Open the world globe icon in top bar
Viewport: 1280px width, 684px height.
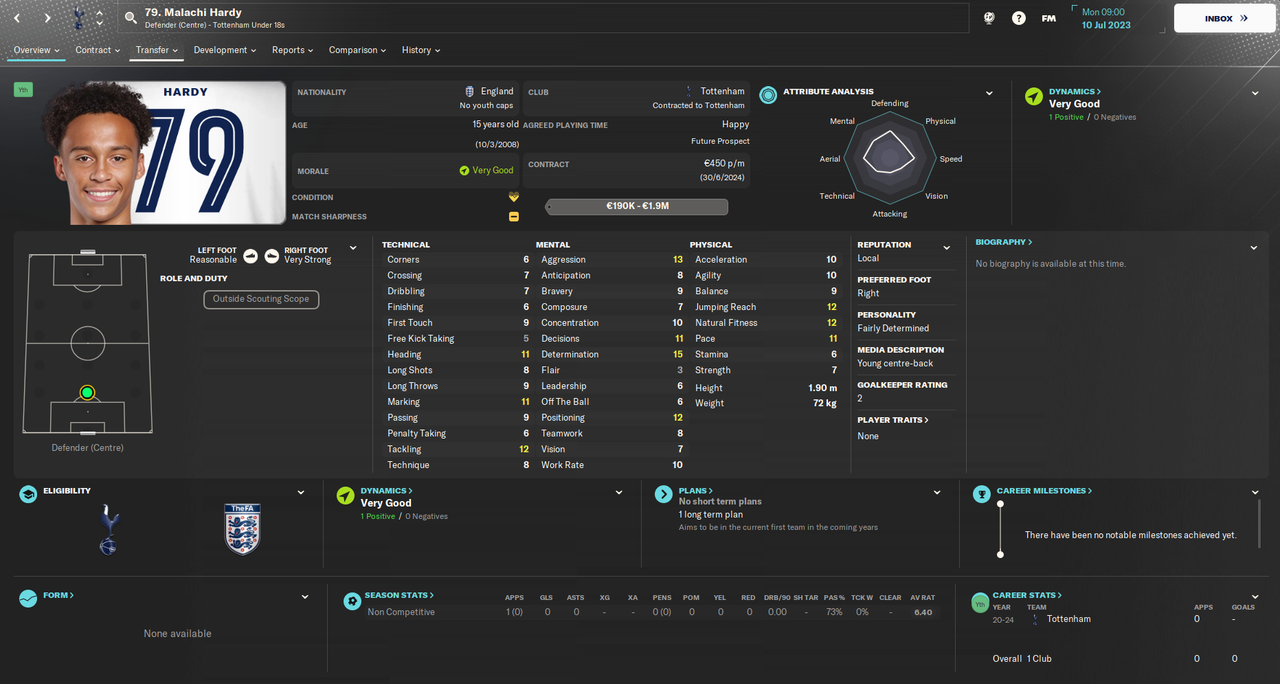point(989,18)
